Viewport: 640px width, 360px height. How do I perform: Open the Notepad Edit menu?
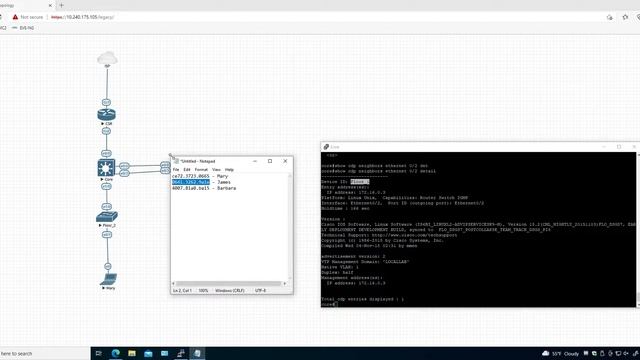187,169
